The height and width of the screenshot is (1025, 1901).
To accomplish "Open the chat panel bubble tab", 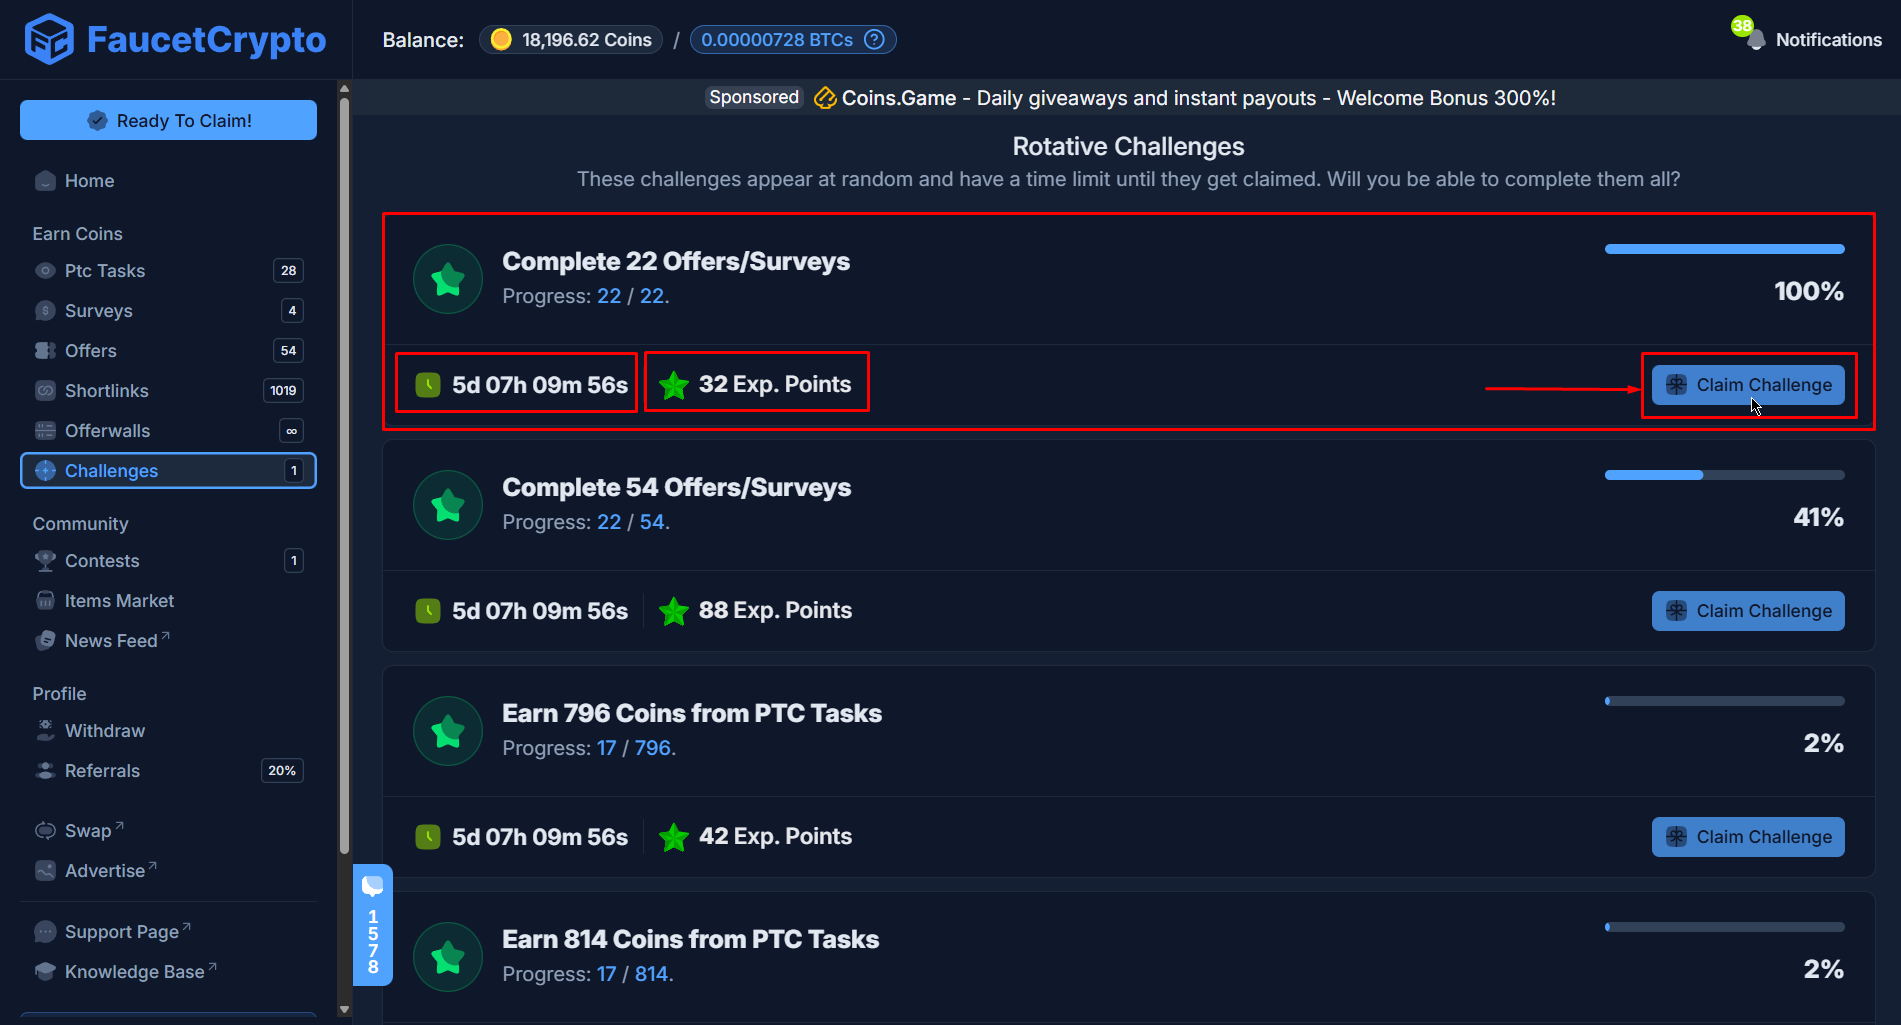I will 373,886.
